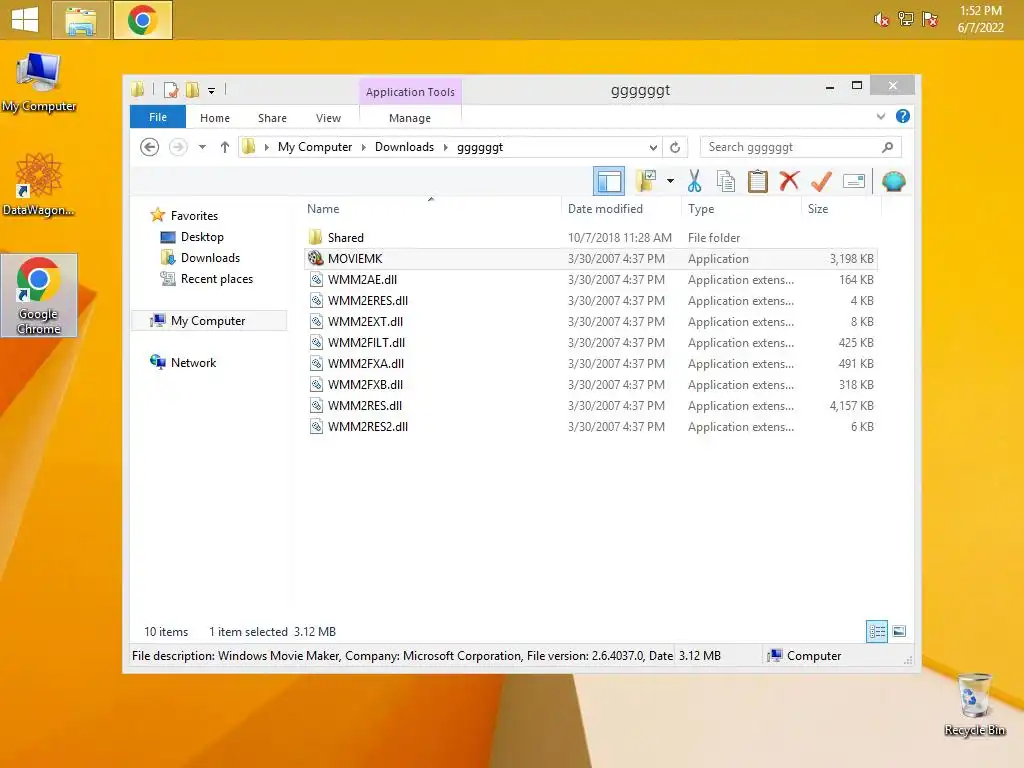Click the folder options toolbar icon
Image resolution: width=1024 pixels, height=768 pixels.
(x=646, y=181)
